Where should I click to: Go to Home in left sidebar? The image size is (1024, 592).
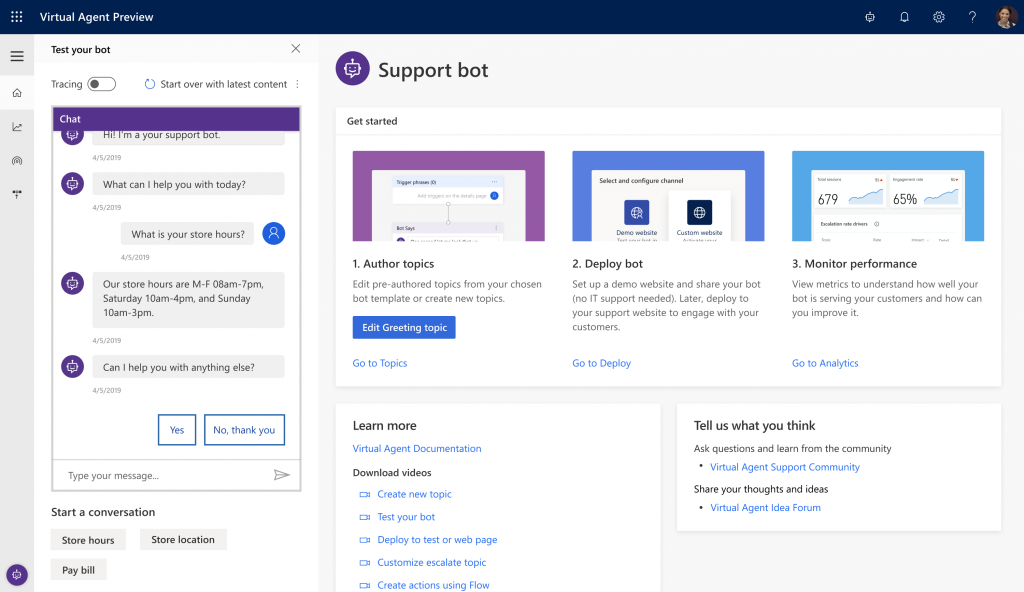point(17,93)
